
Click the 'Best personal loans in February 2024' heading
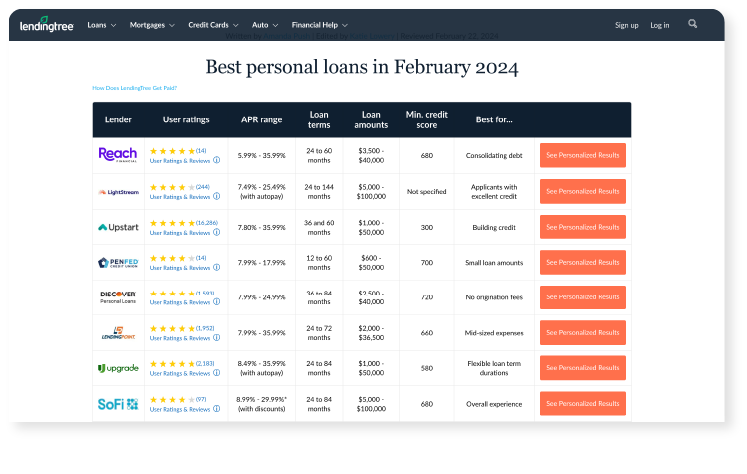coord(362,67)
